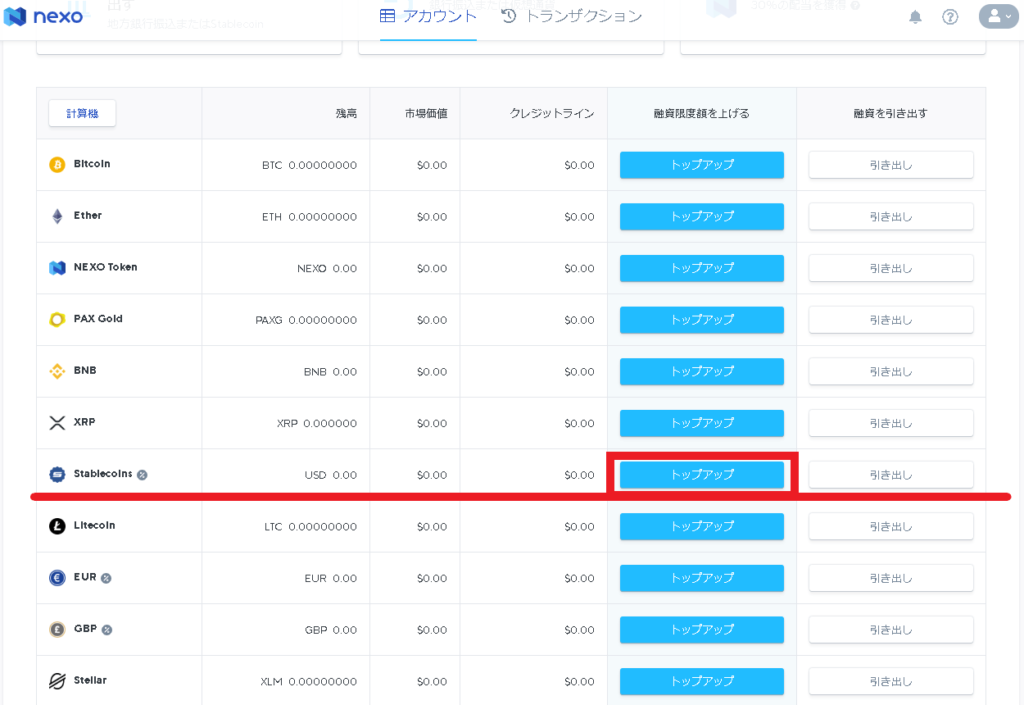The height and width of the screenshot is (705, 1024).
Task: Click トップアップ for Litecoin
Action: point(702,526)
